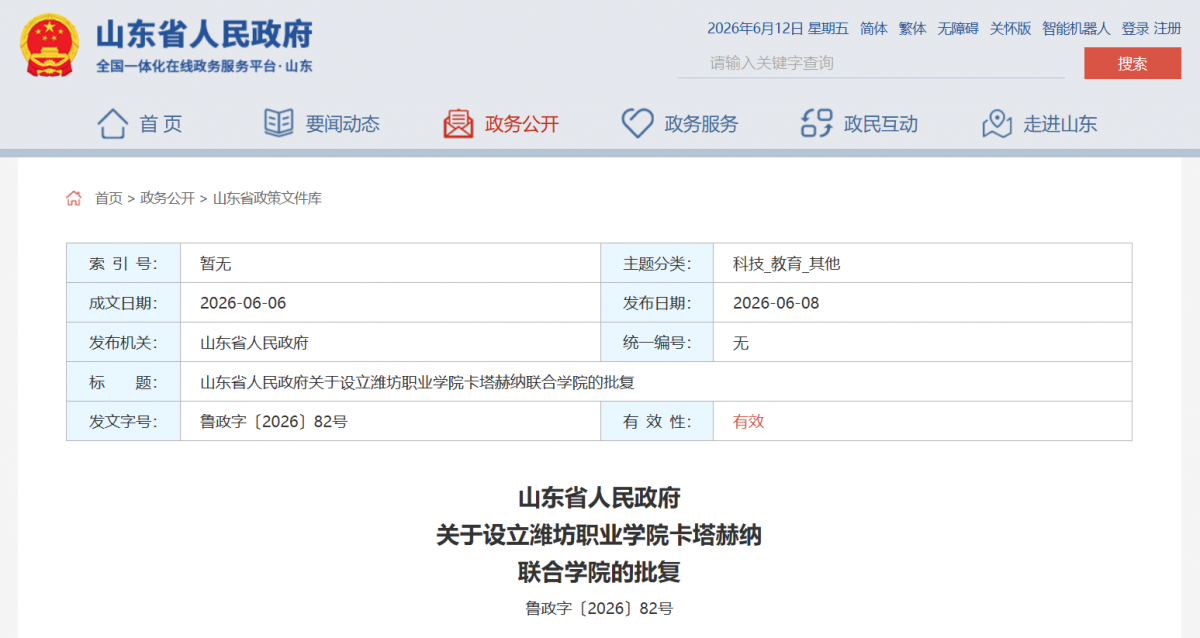Click 政务公开 in the breadcrumb
The width and height of the screenshot is (1200, 638).
point(167,198)
